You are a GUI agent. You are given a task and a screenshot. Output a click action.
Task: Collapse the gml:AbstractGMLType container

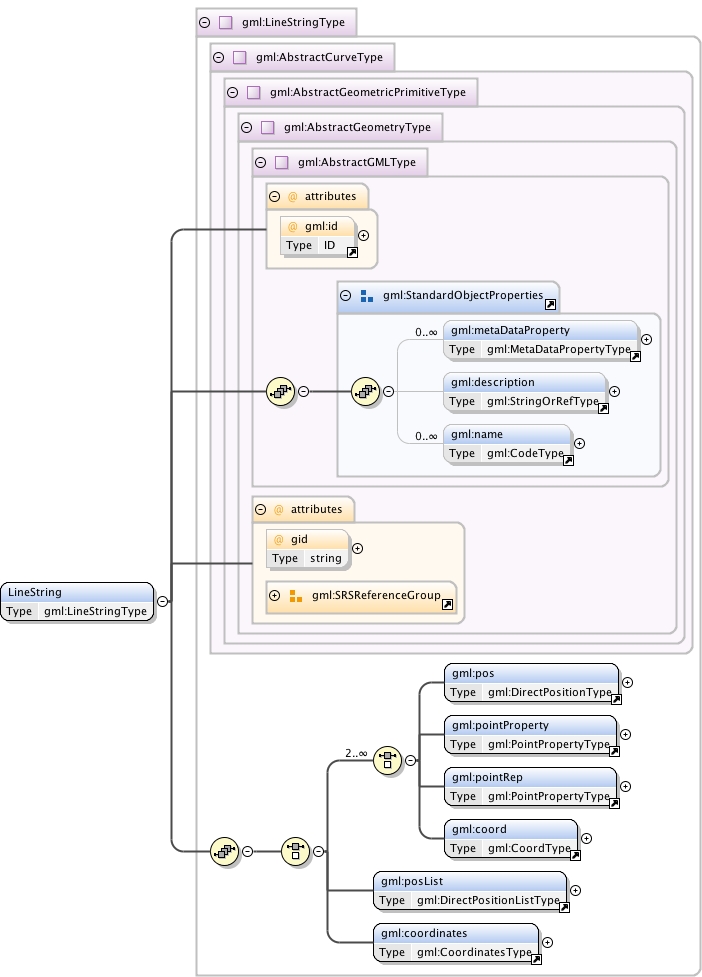[260, 162]
